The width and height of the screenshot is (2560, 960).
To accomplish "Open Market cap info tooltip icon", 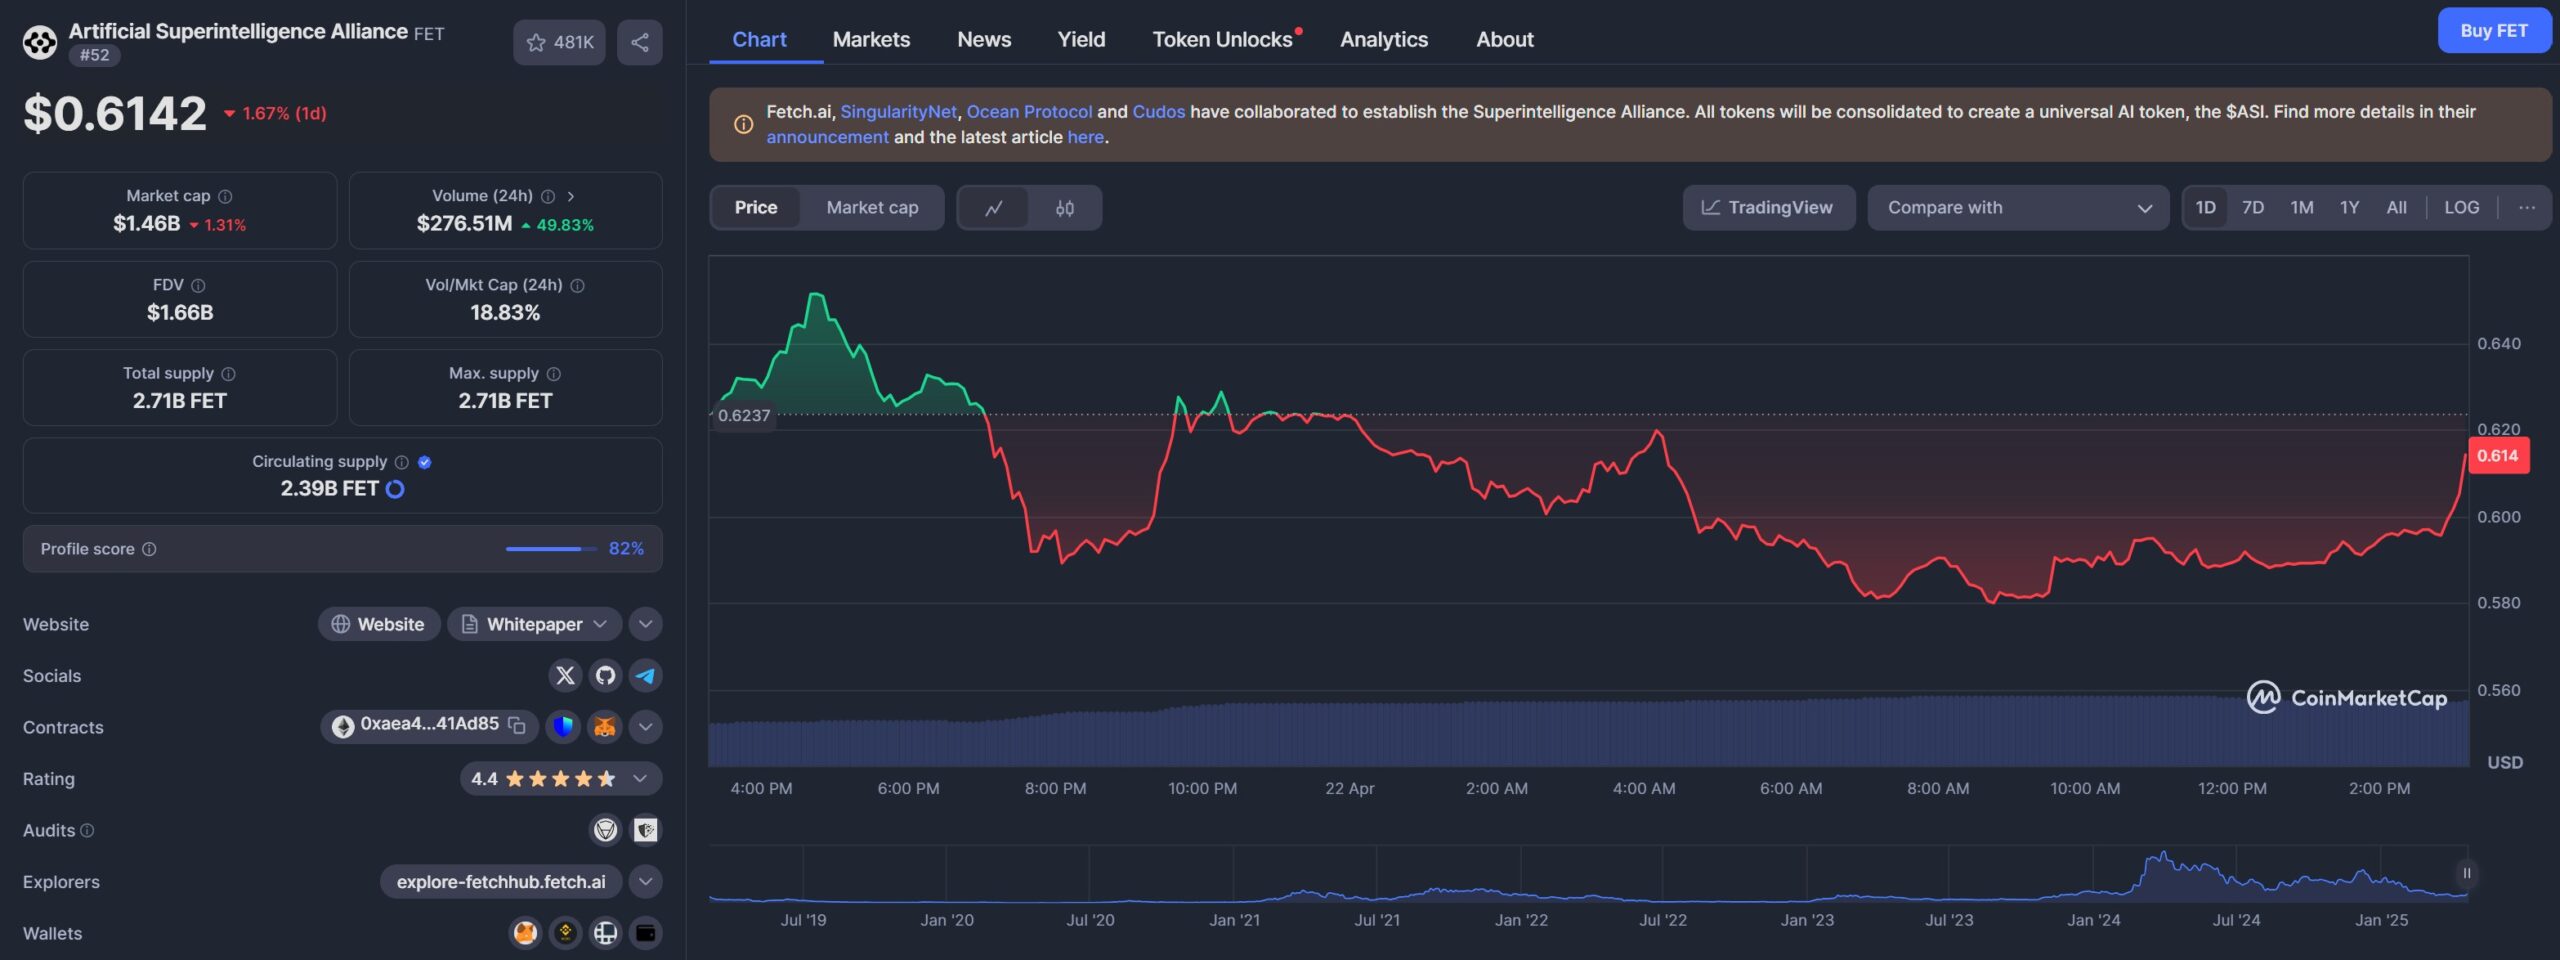I will coord(225,196).
